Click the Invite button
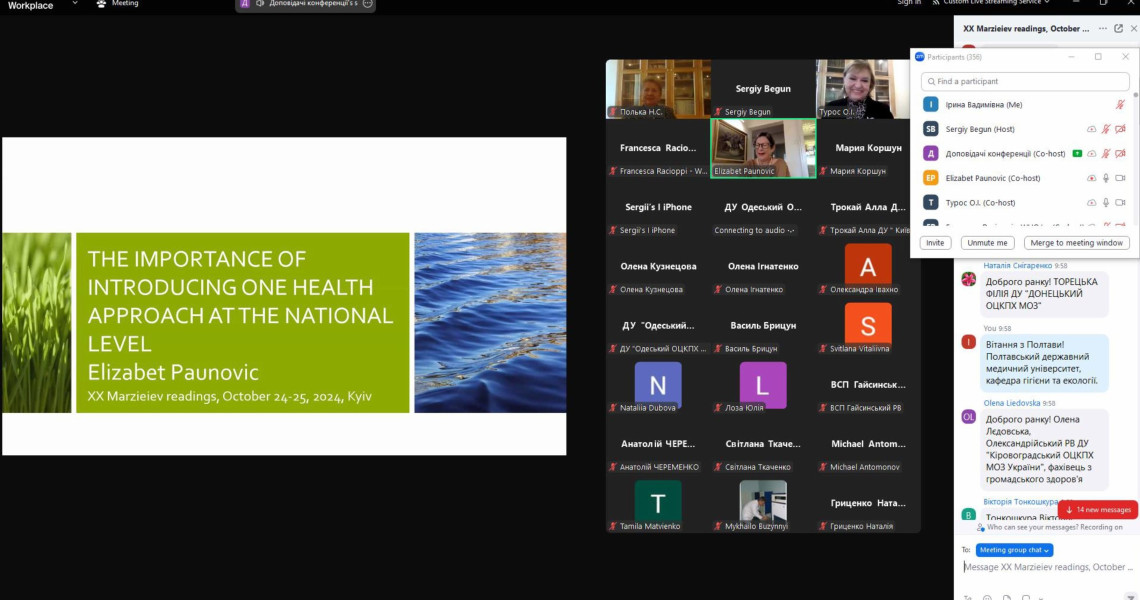The height and width of the screenshot is (600, 1140). (x=935, y=243)
